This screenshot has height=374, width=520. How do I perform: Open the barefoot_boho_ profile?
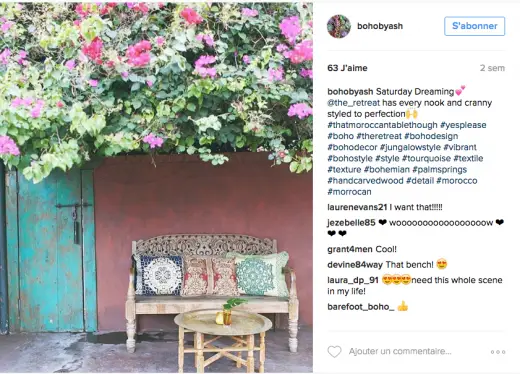click(x=361, y=307)
